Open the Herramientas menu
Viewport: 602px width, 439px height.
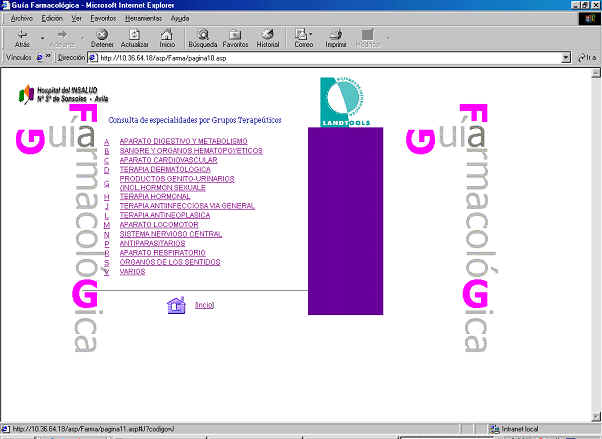(144, 18)
